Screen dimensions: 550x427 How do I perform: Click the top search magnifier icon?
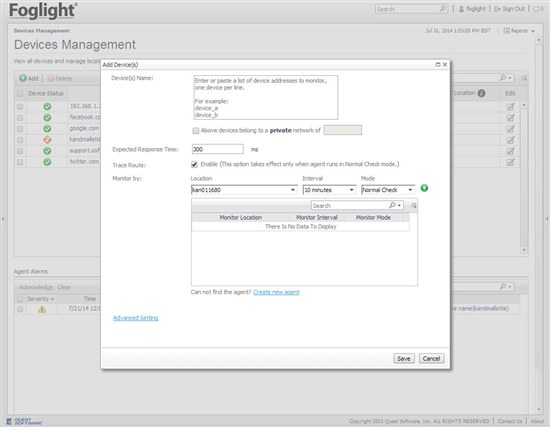443,8
